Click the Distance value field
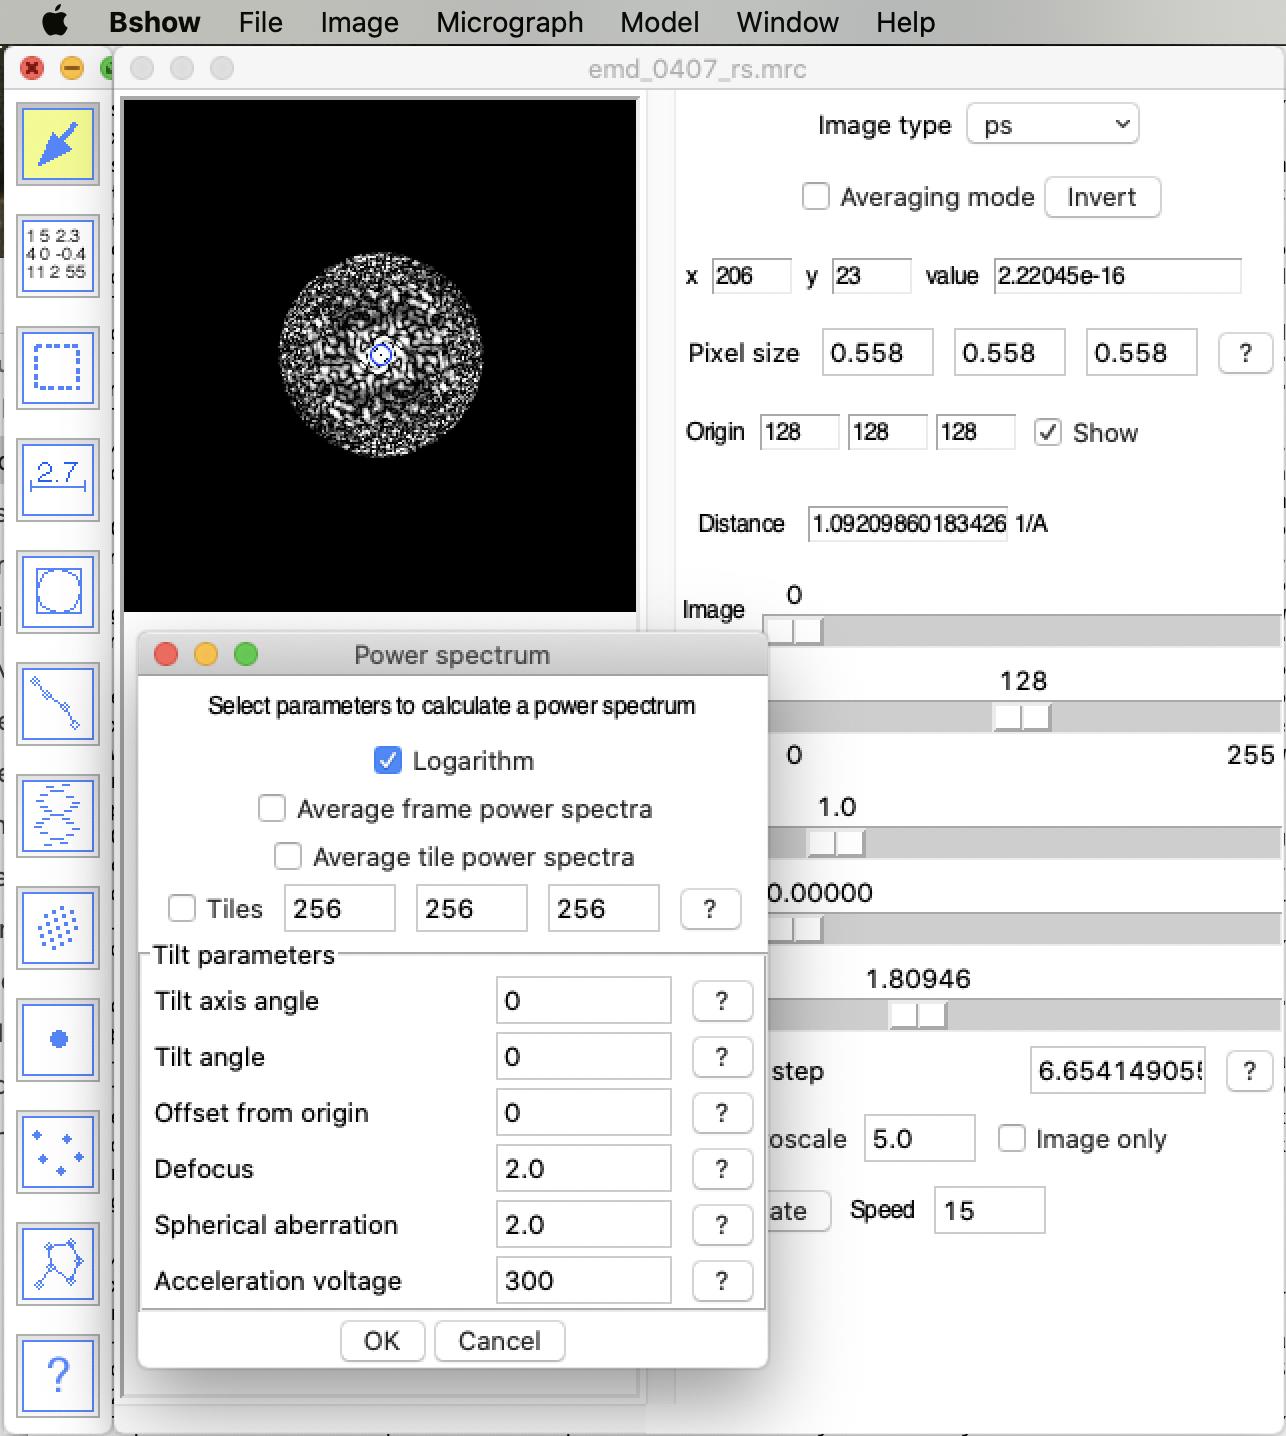The height and width of the screenshot is (1436, 1286). pos(908,523)
